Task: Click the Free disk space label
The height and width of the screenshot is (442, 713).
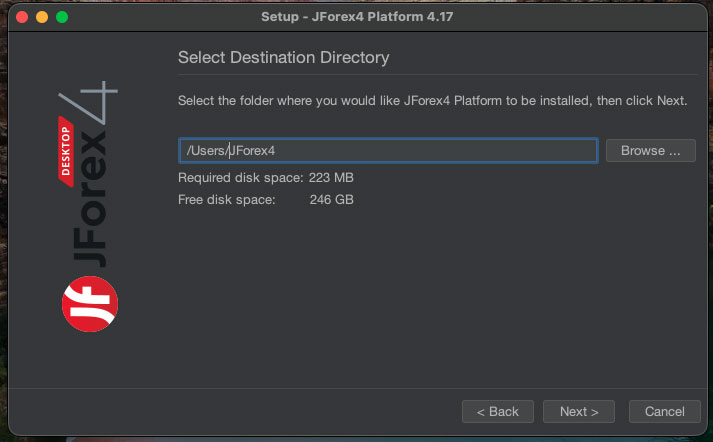Action: 228,199
